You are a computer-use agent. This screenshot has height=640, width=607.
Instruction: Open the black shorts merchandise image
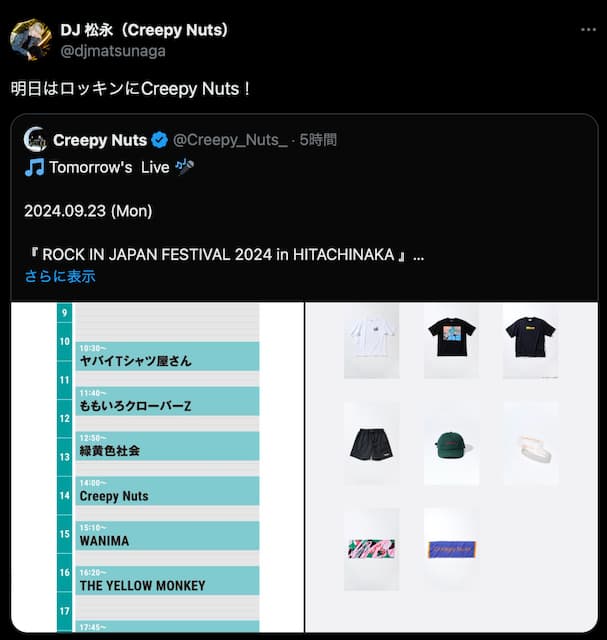(x=371, y=443)
